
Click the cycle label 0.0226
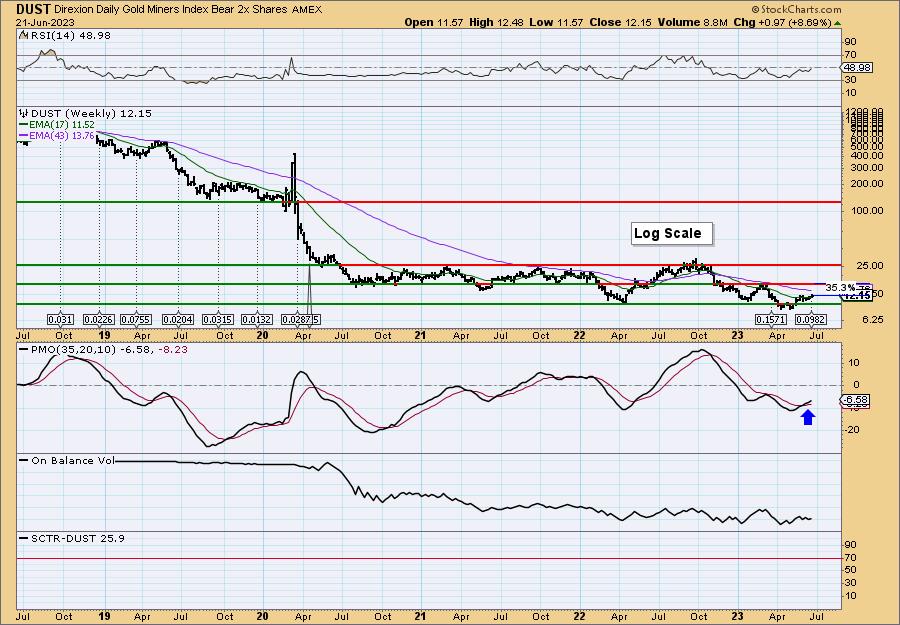99,319
